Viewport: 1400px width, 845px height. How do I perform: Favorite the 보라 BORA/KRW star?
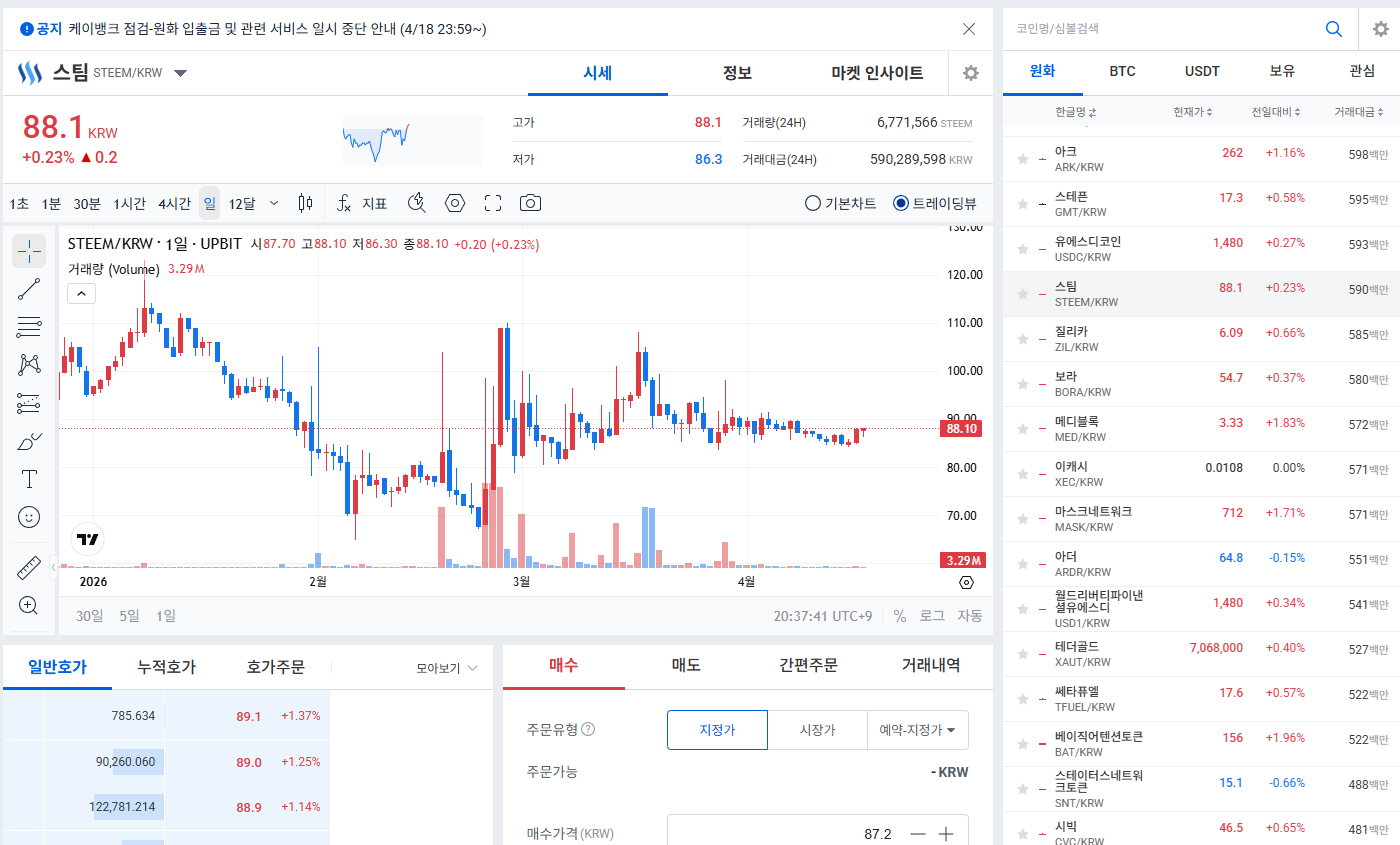coord(1022,384)
